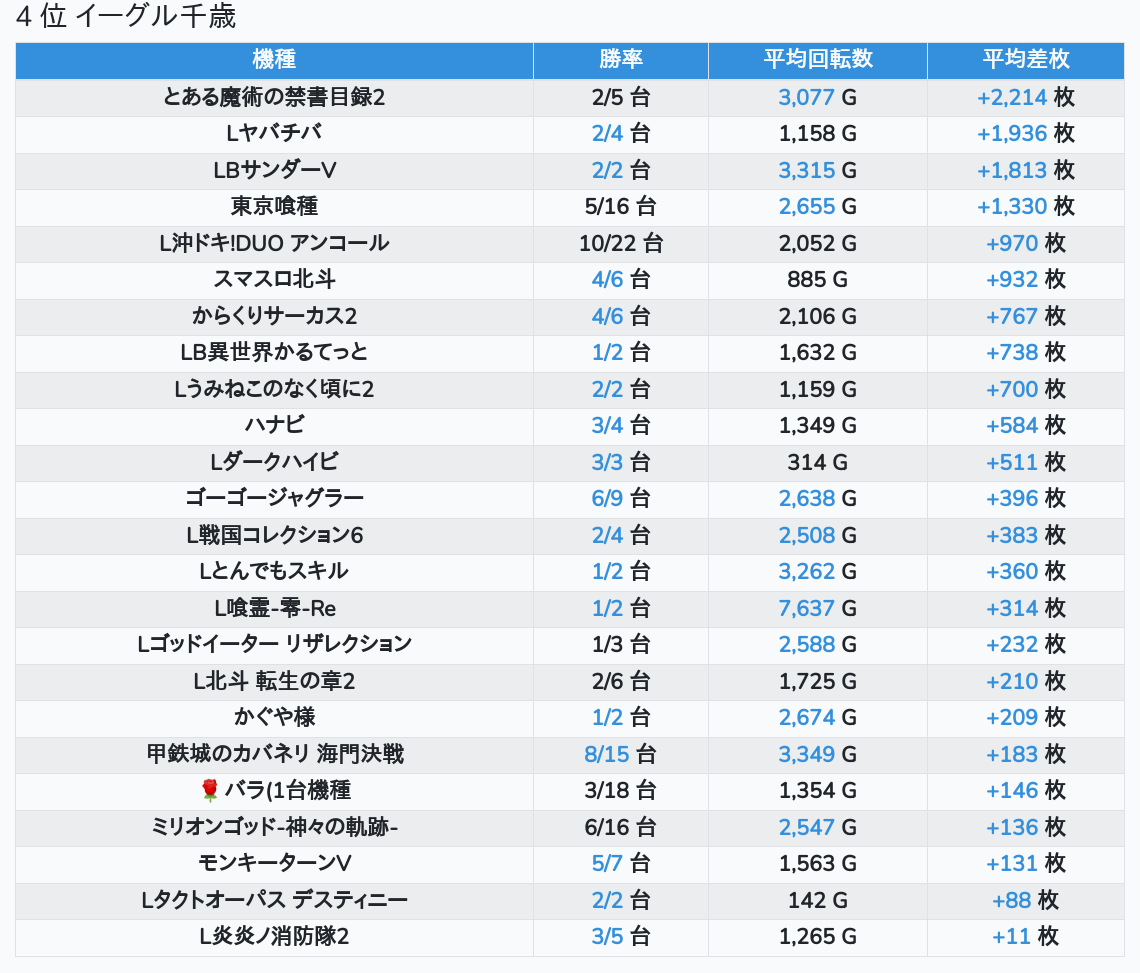This screenshot has width=1140, height=973.
Task: Select Lタクトオーパス デスティニー name
Action: pos(274,900)
